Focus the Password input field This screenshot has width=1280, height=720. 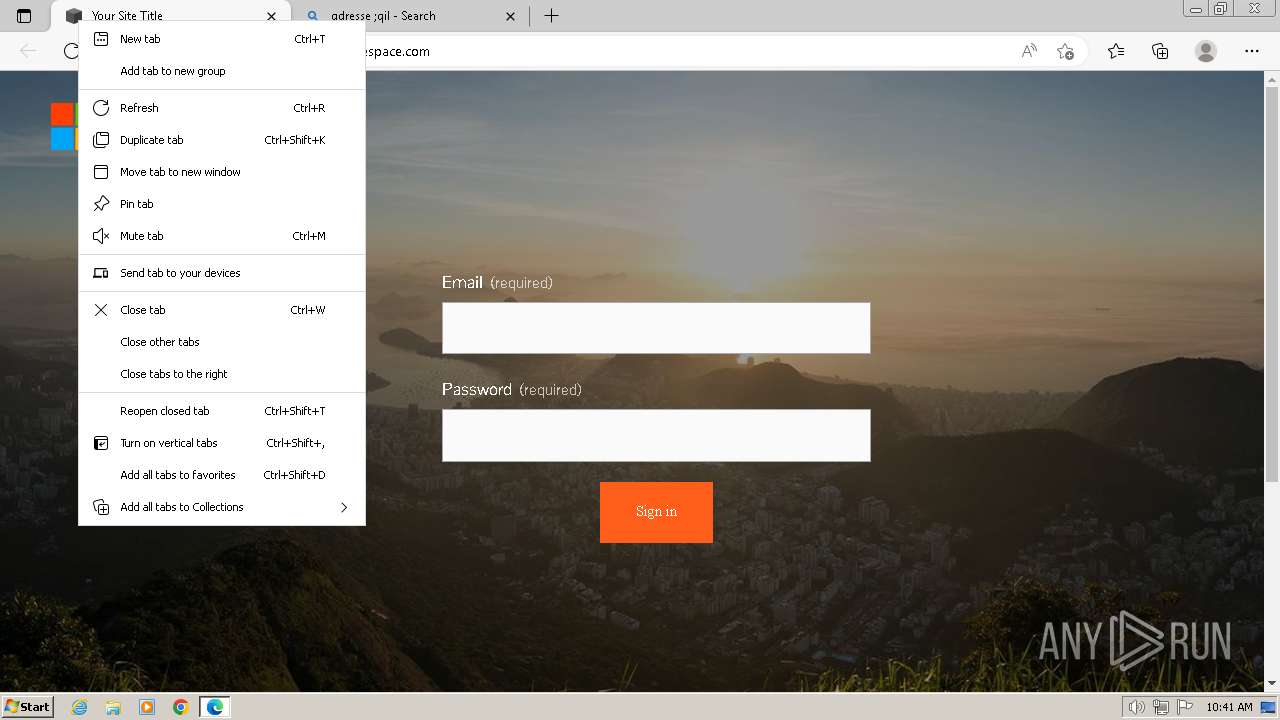[656, 435]
